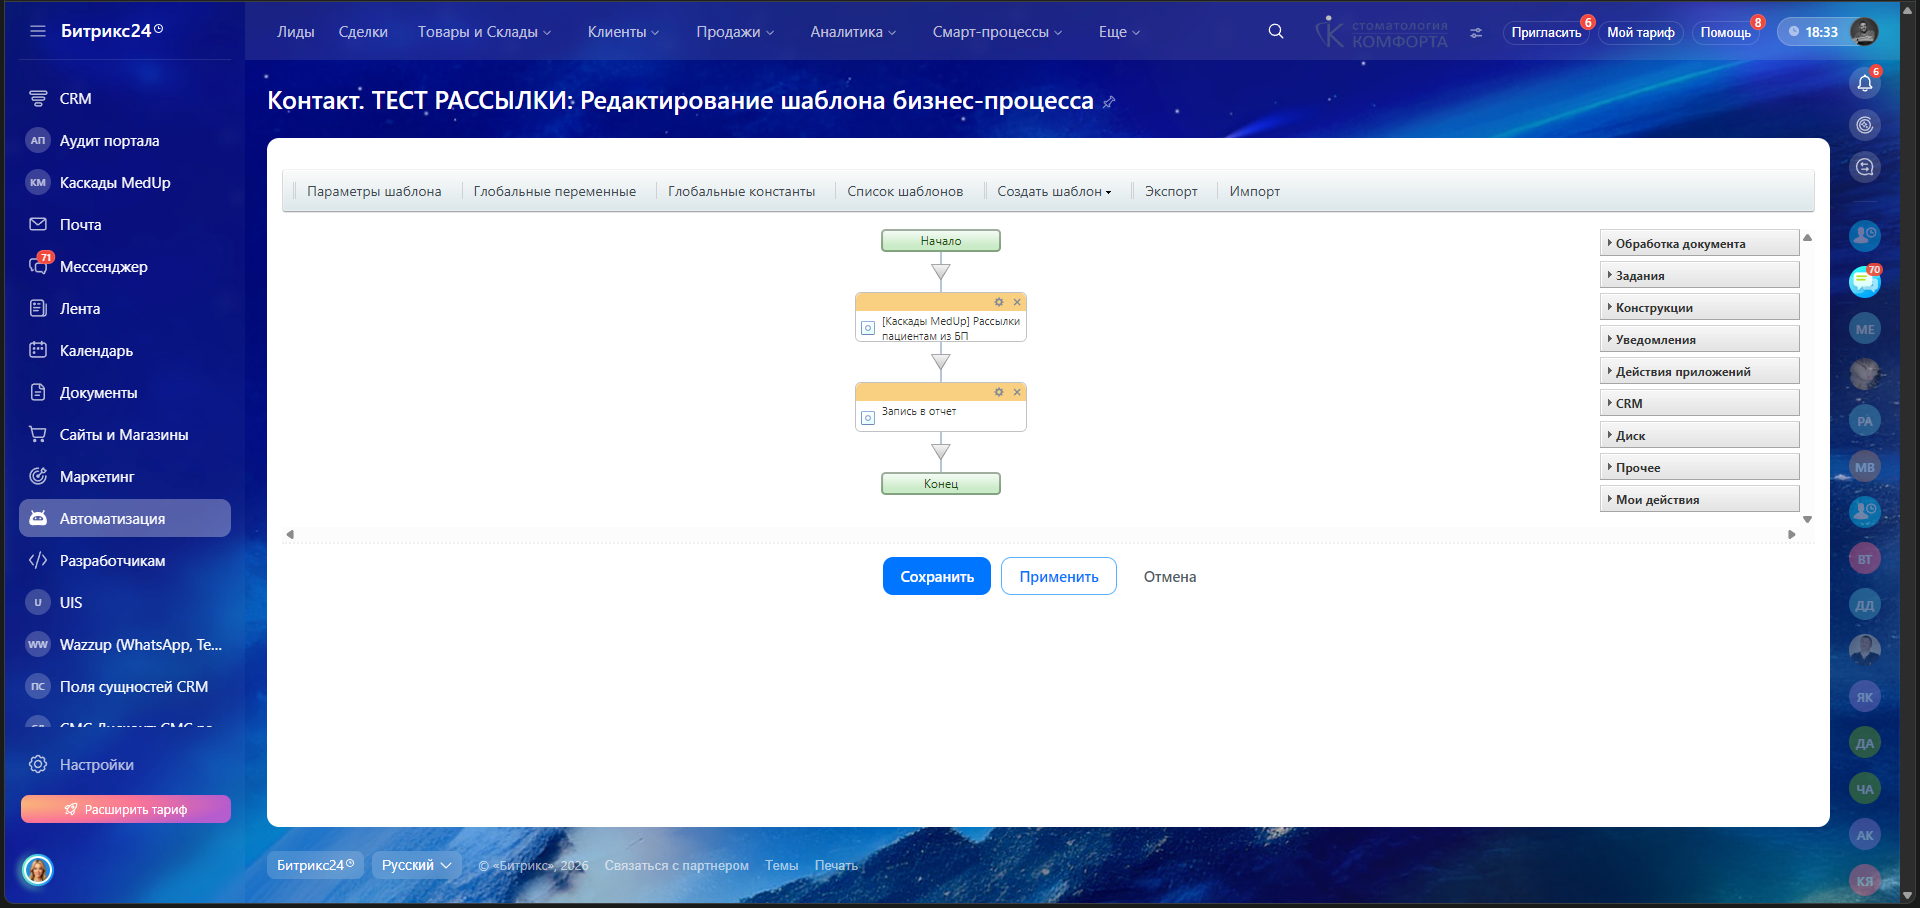Image resolution: width=1920 pixels, height=908 pixels.
Task: Open the ЯК contact avatar in right bar
Action: coord(1865,697)
